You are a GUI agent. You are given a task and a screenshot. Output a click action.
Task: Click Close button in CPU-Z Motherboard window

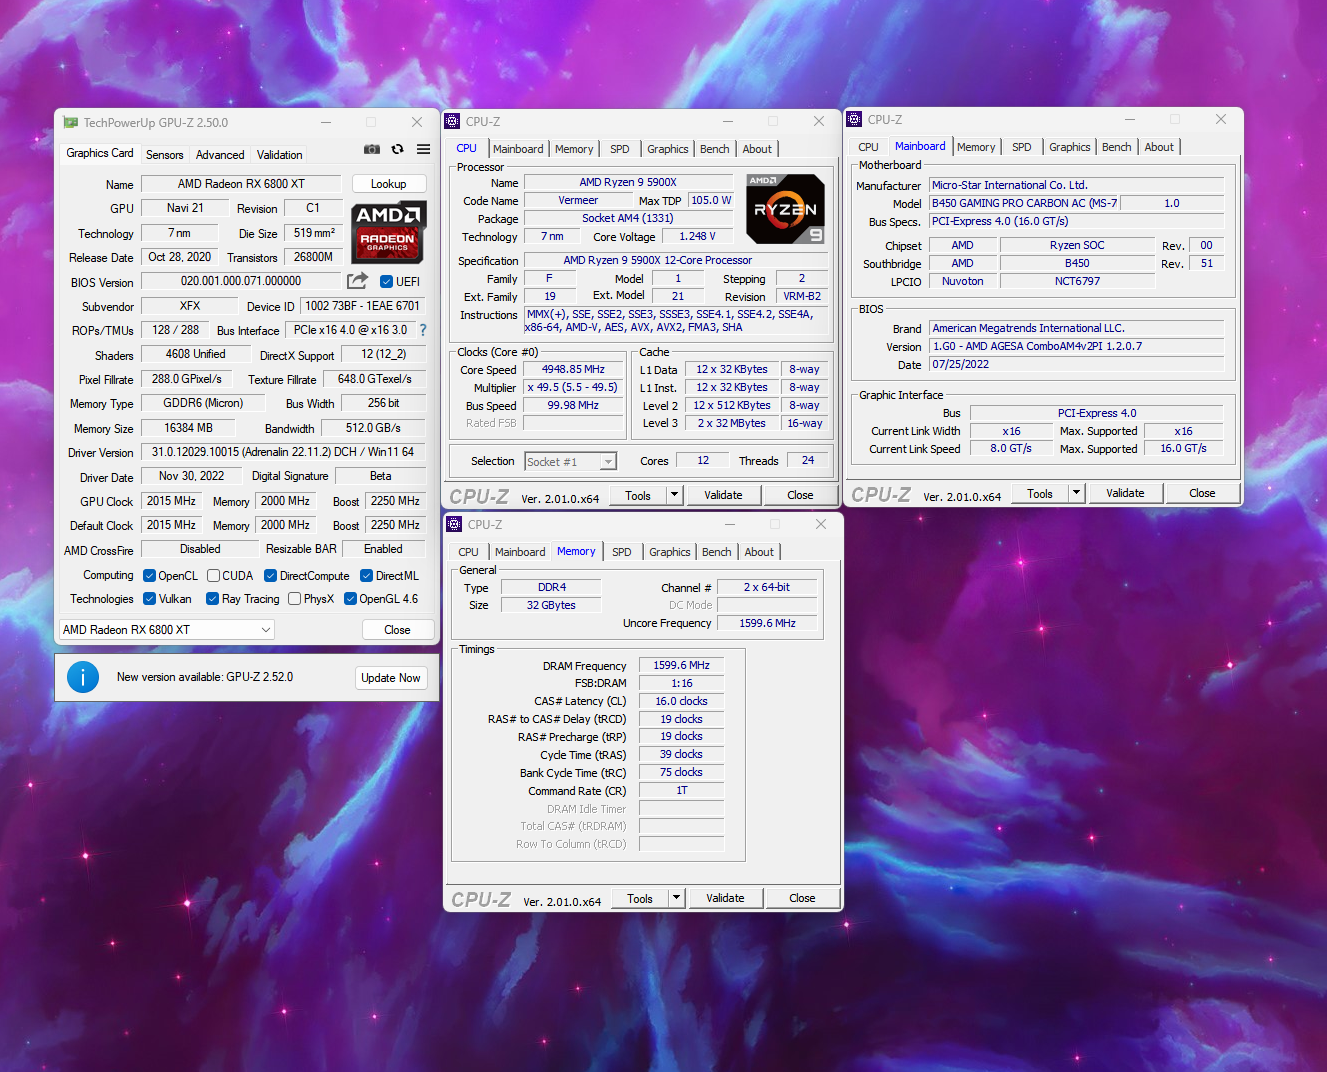1202,493
